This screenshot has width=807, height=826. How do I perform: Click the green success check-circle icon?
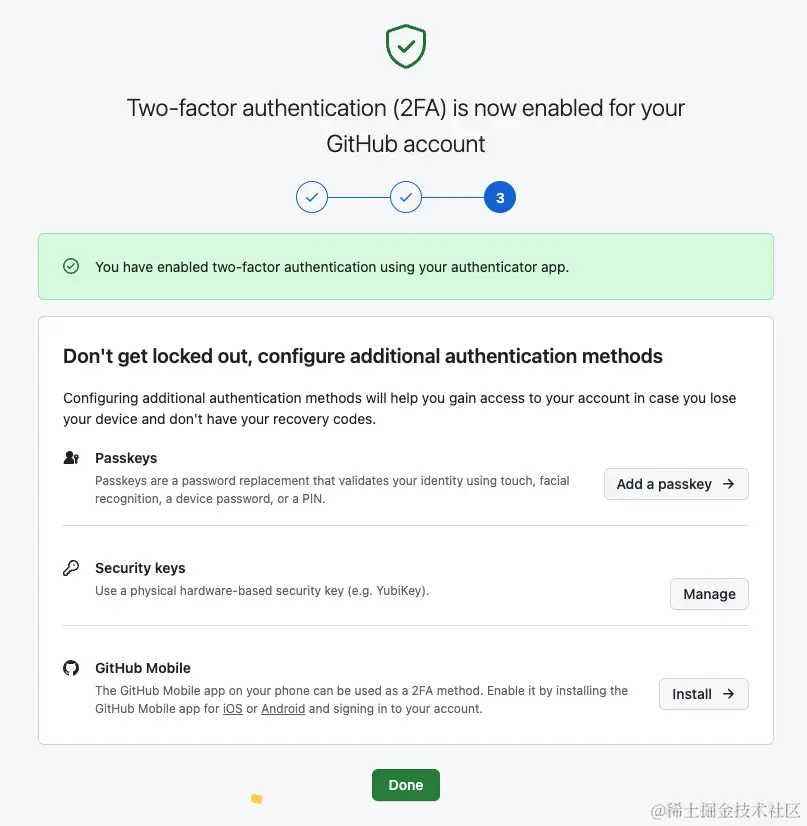pyautogui.click(x=71, y=266)
